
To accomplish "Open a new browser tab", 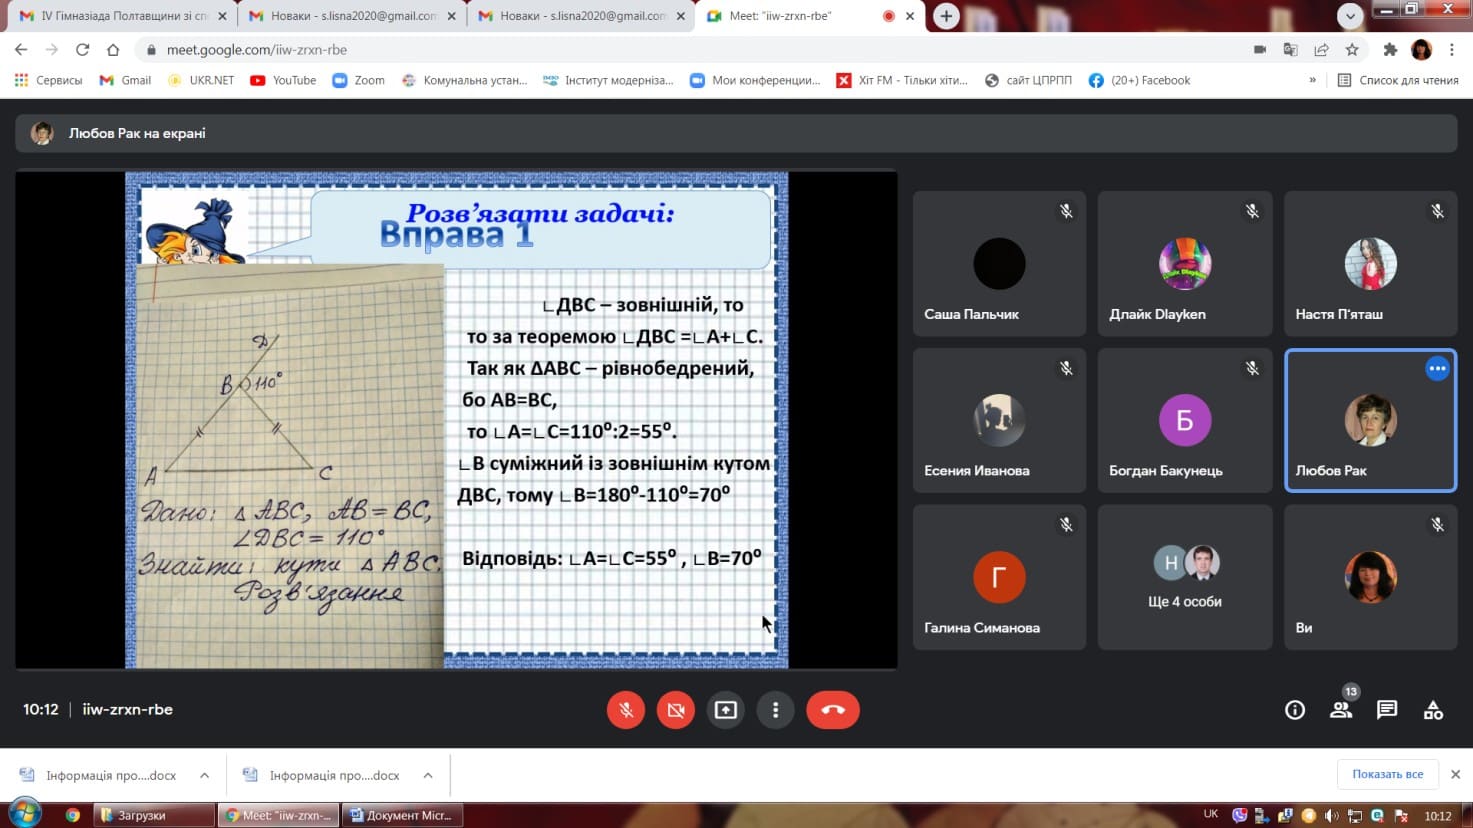I will pyautogui.click(x=946, y=16).
